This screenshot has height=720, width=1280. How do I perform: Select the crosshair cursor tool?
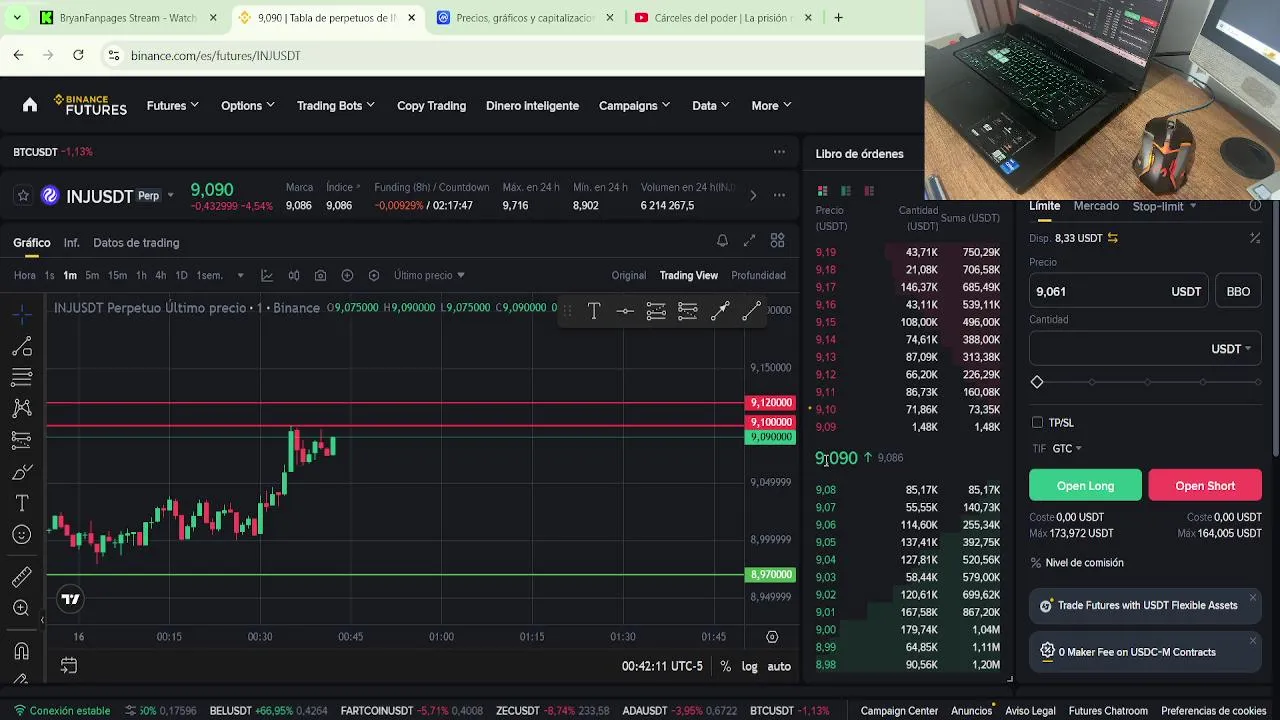click(x=22, y=316)
